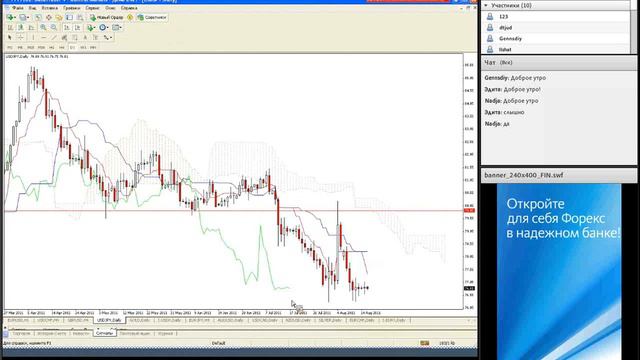Viewport: 640px width, 360px height.
Task: Select the text tool
Action: 85,37
